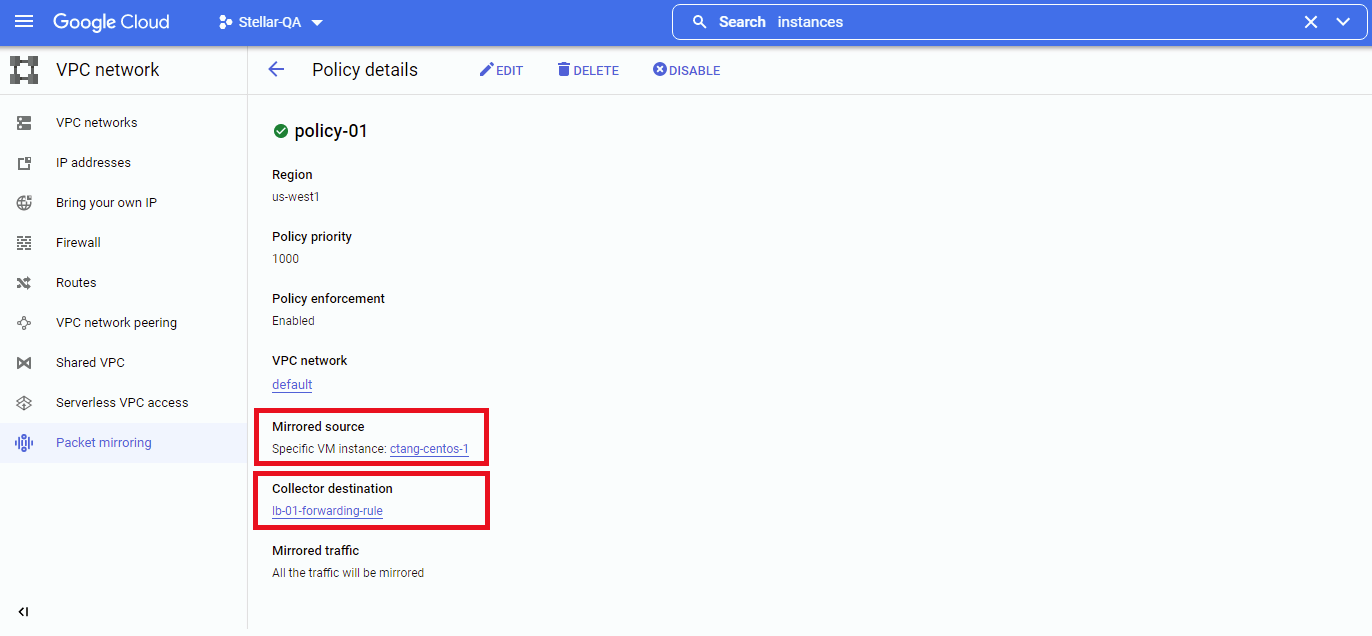
Task: Open the Stellar-QA project selector dropdown
Action: point(271,22)
